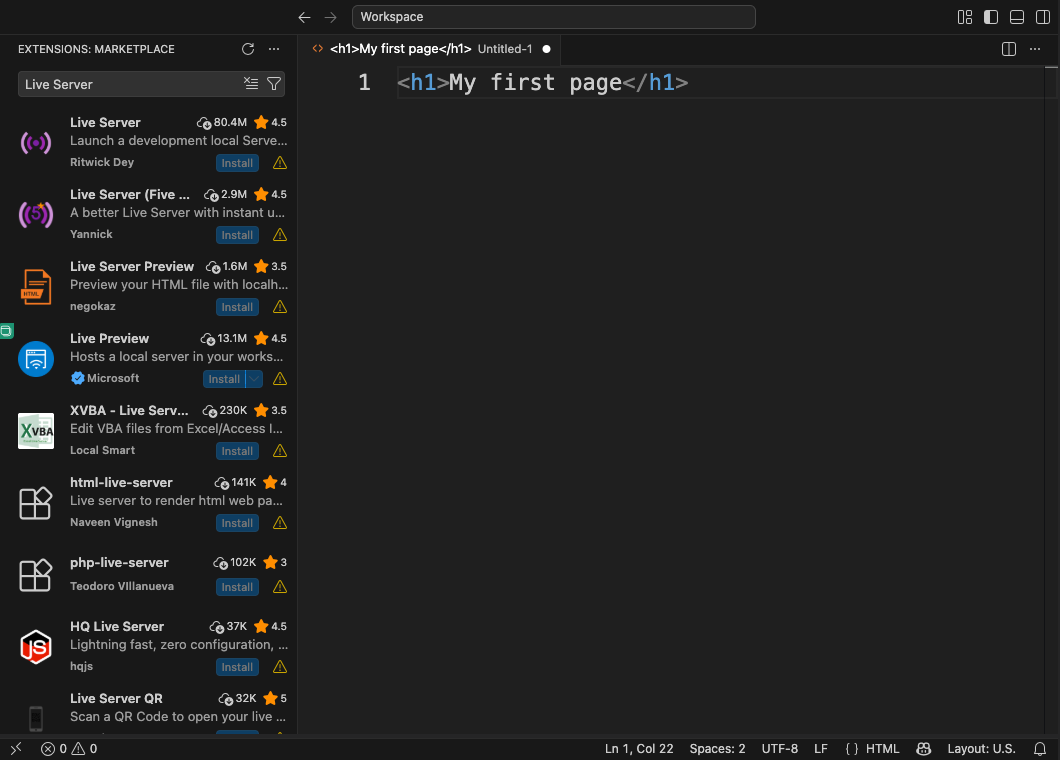Go back in navigation history
The height and width of the screenshot is (760, 1060).
(304, 17)
